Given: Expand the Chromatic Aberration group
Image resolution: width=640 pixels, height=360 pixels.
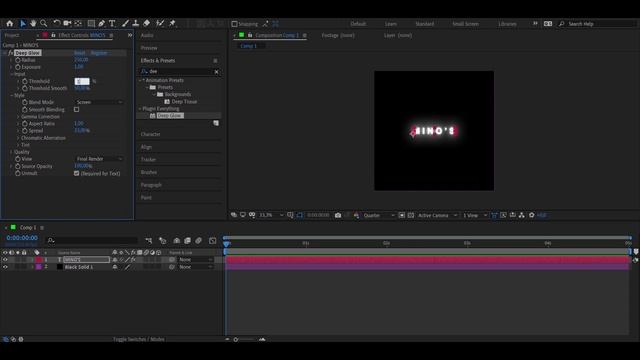Looking at the screenshot, I should coord(18,138).
